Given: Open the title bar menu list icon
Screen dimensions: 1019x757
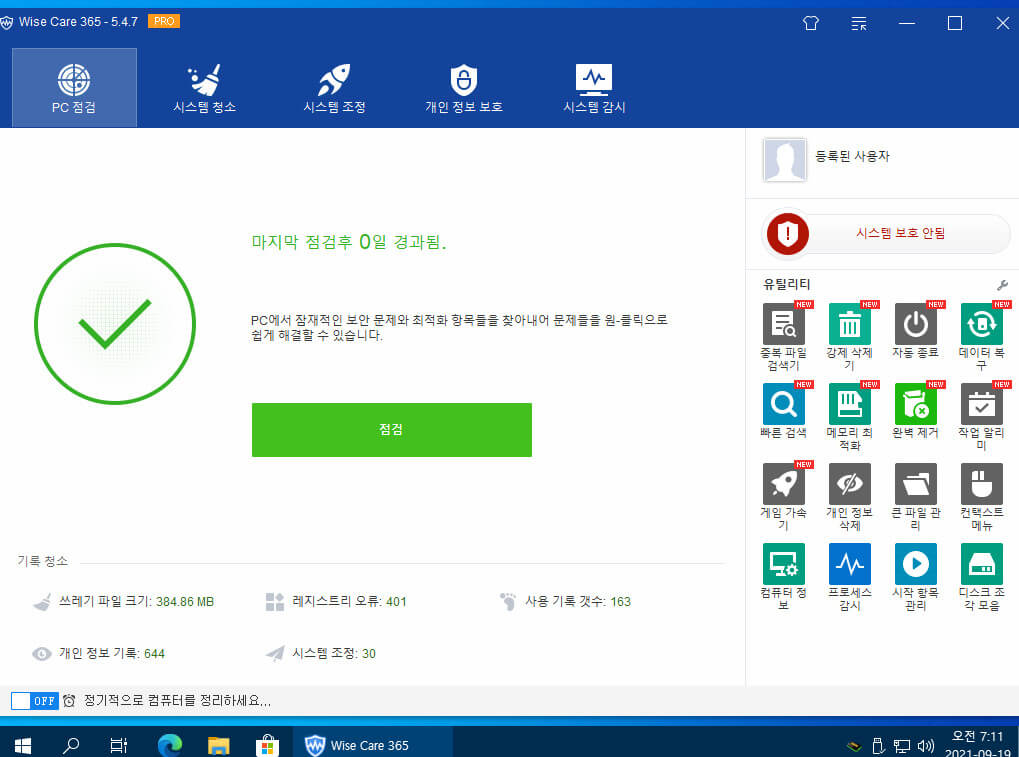Looking at the screenshot, I should 858,23.
